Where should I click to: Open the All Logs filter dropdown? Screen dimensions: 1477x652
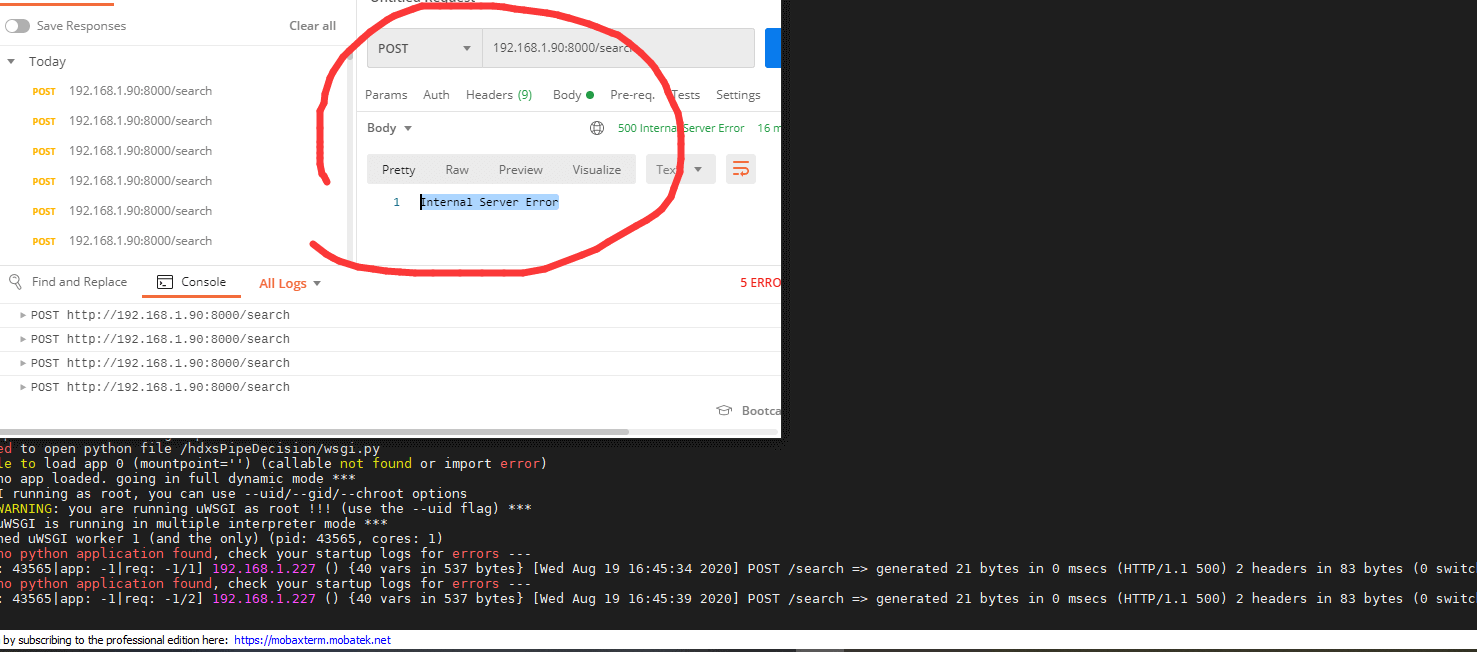pos(290,284)
